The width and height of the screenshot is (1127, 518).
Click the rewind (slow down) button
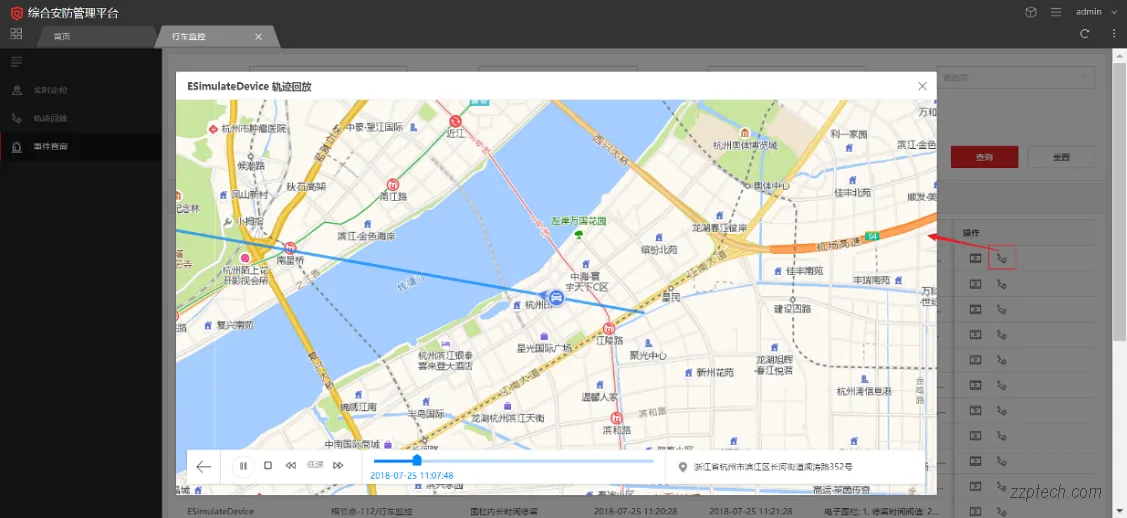tap(291, 466)
